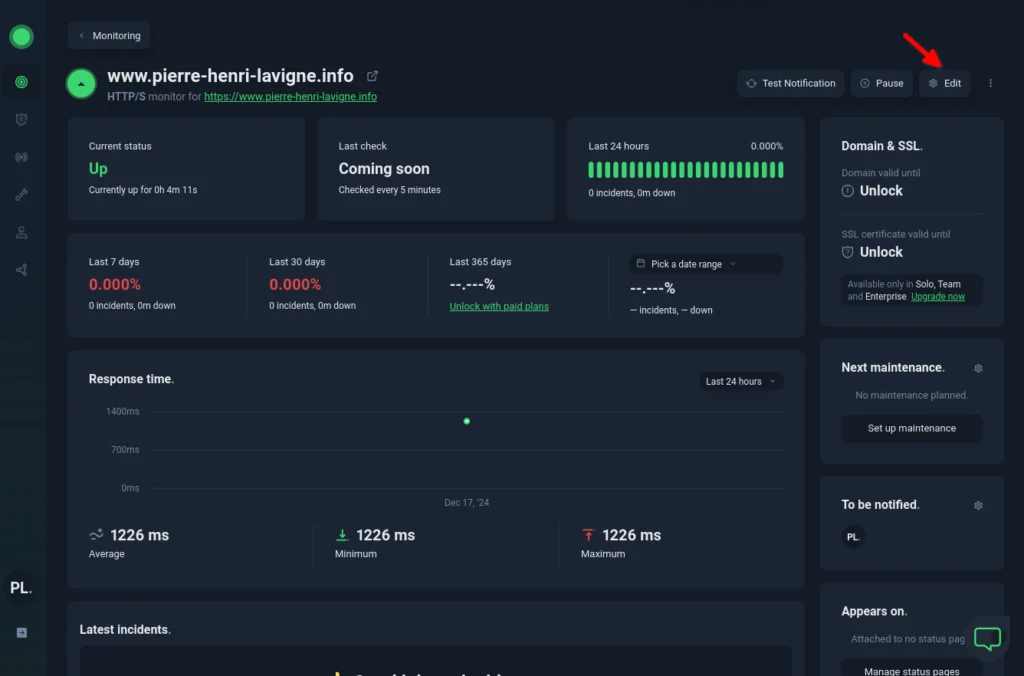Click the gear icon next to To be notified
The height and width of the screenshot is (676, 1024).
point(978,505)
